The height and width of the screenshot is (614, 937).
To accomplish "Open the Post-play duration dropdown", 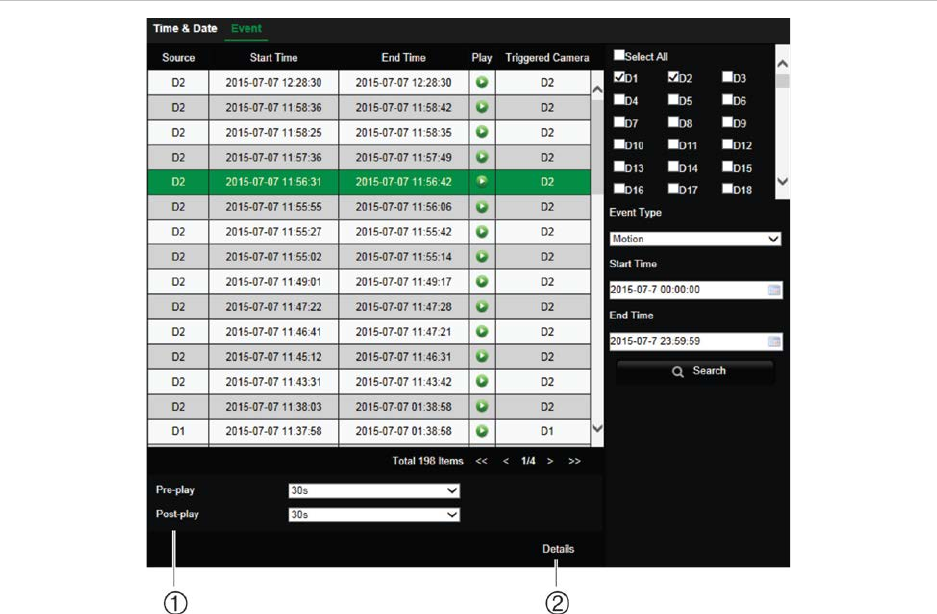I will pos(374,515).
